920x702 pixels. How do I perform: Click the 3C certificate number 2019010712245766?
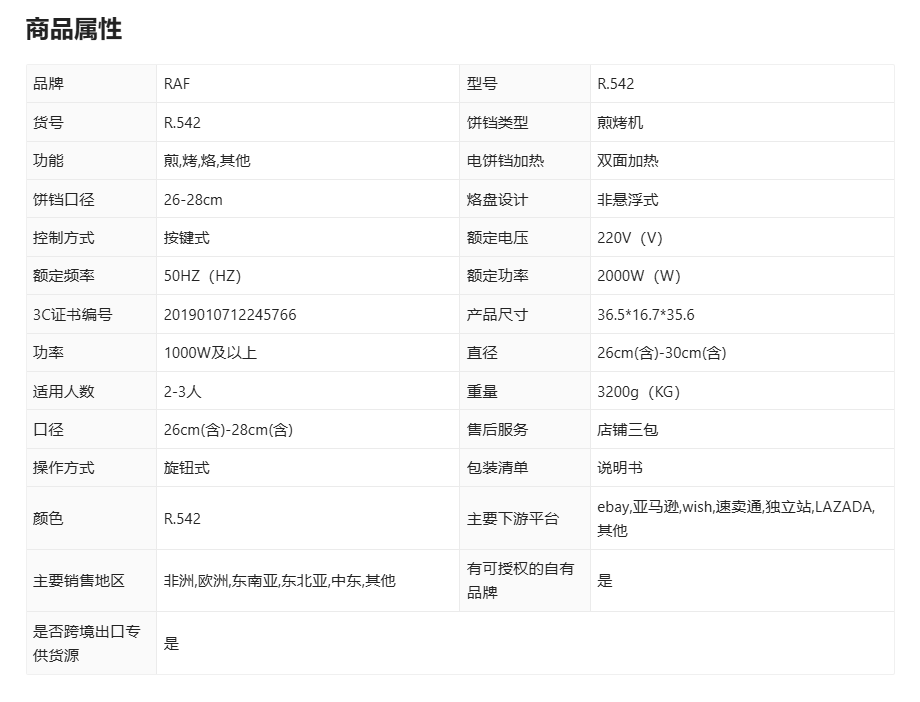[230, 315]
